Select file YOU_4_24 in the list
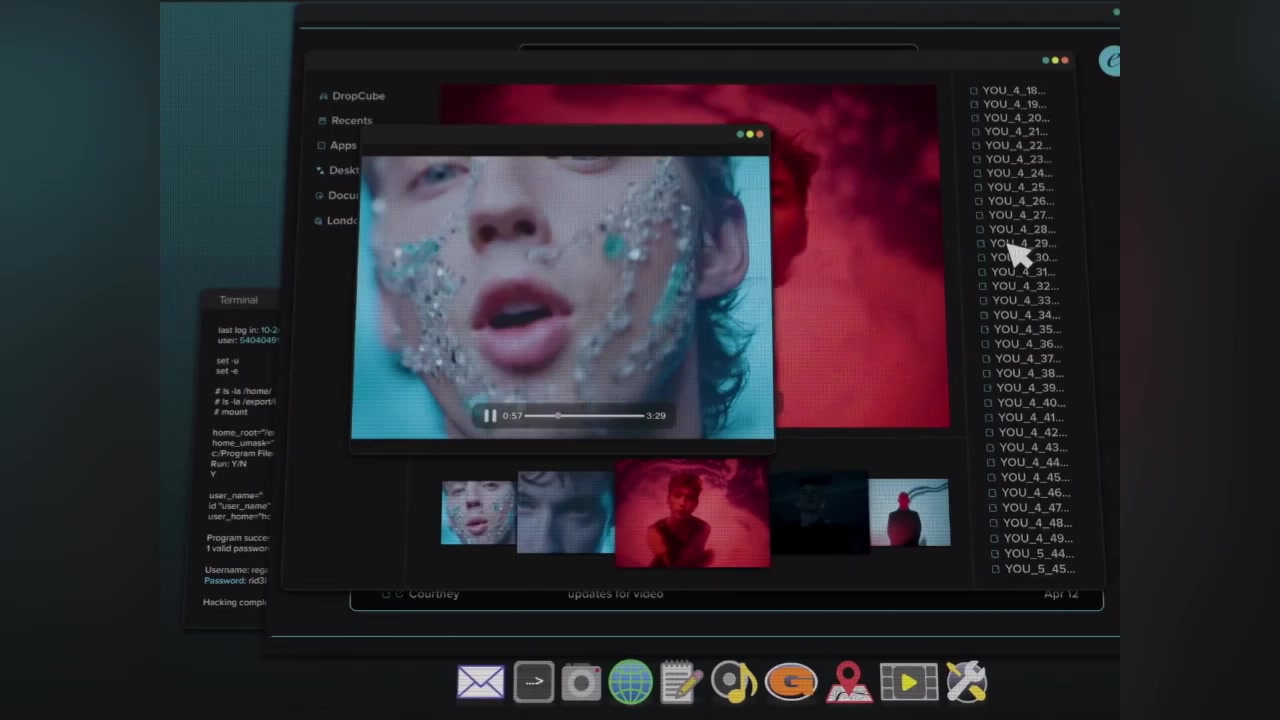The height and width of the screenshot is (720, 1280). coord(1019,173)
